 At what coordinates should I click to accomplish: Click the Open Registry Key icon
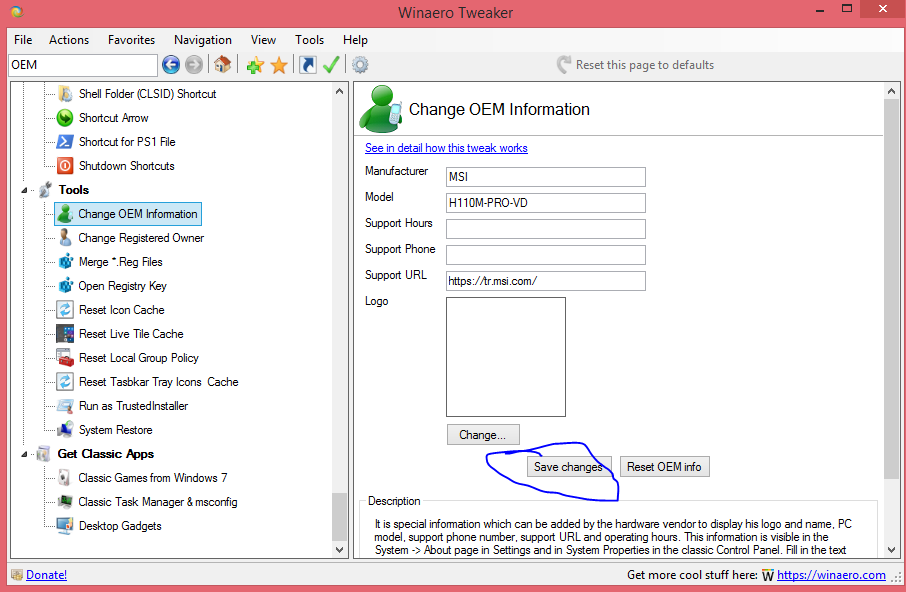point(65,286)
